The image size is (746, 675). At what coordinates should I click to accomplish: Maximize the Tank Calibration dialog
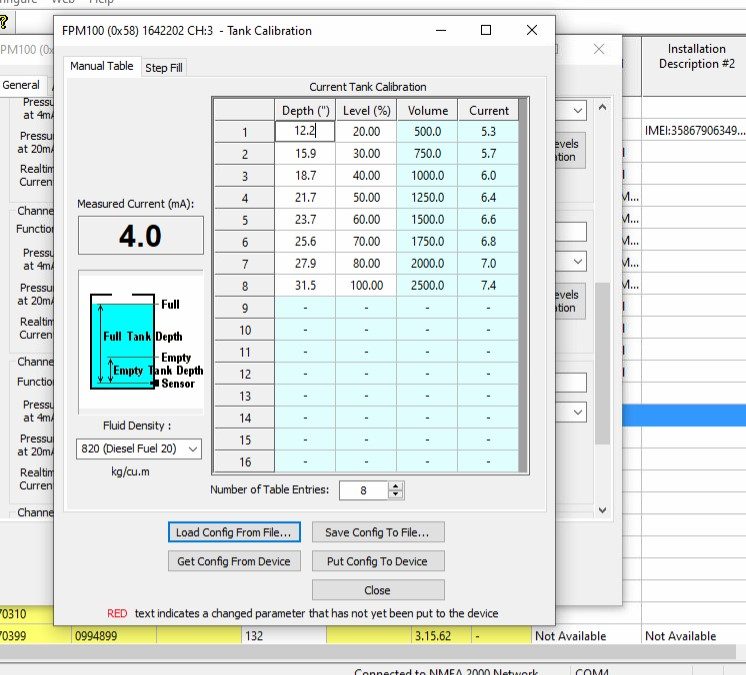pos(486,31)
